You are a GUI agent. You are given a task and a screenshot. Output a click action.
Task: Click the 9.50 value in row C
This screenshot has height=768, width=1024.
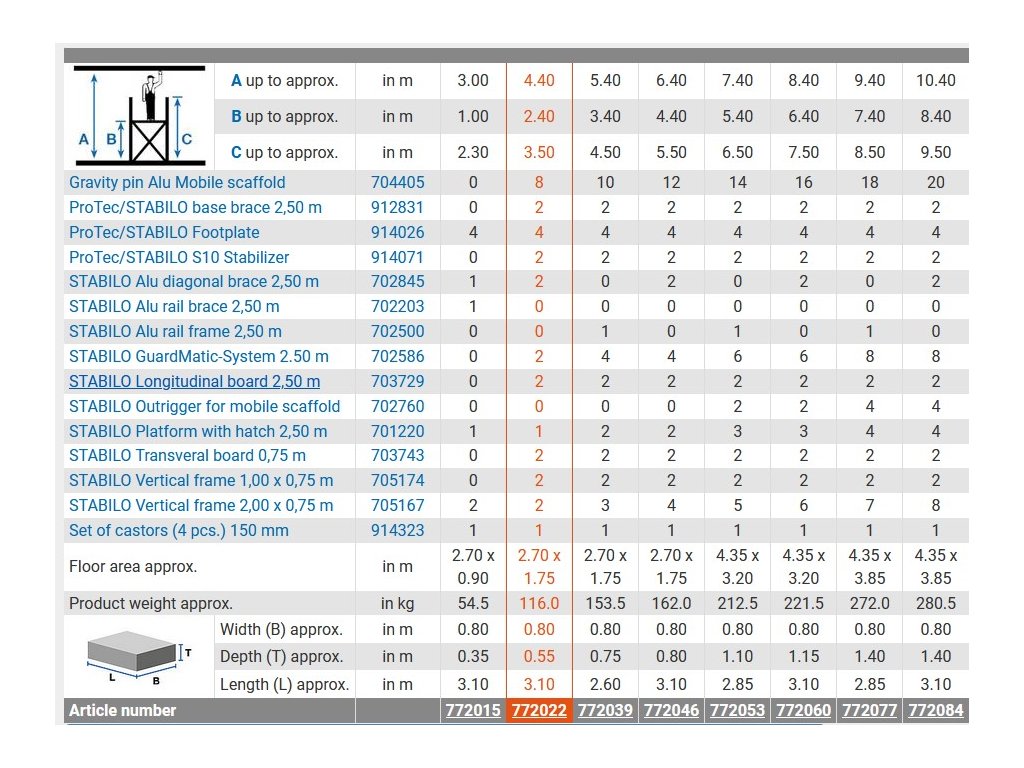tap(936, 152)
